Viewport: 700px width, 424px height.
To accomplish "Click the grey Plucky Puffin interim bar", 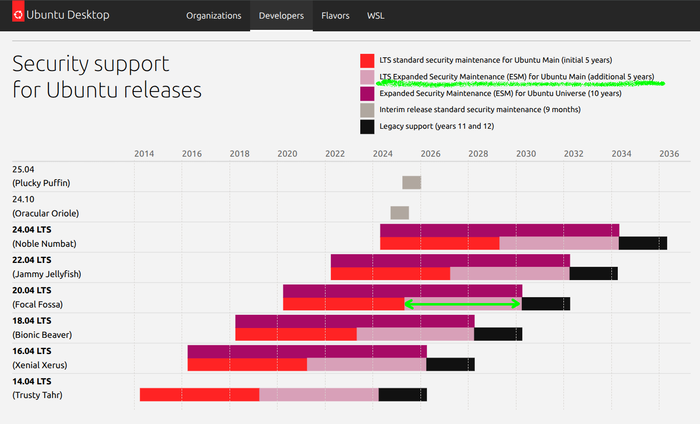I will click(412, 182).
